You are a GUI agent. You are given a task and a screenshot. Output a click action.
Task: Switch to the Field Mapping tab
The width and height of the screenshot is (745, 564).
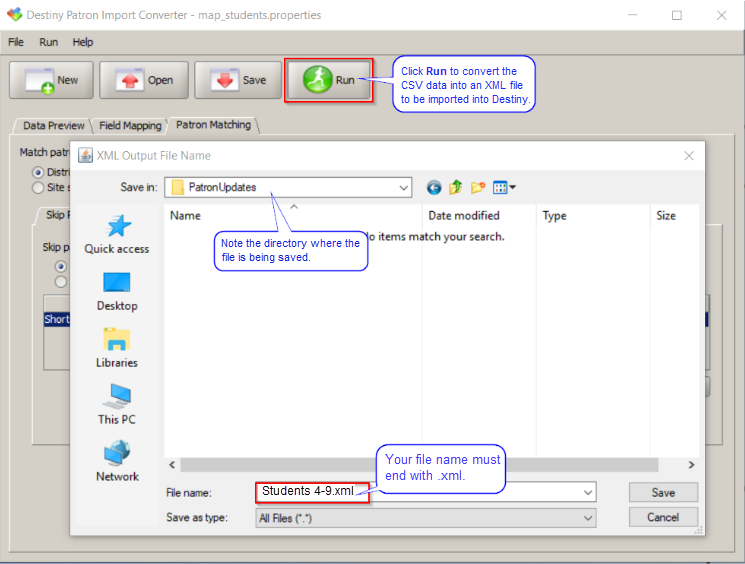click(x=130, y=126)
